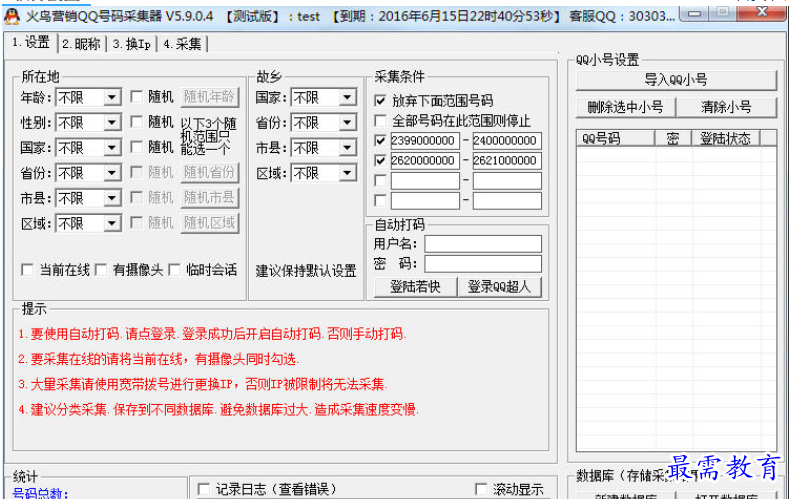Expand the 市县 dropdown under 故乡
The width and height of the screenshot is (789, 499).
pyautogui.click(x=347, y=147)
